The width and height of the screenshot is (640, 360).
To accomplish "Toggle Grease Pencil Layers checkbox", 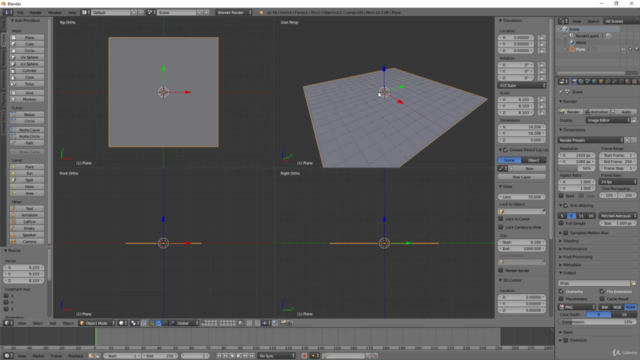I will click(505, 150).
